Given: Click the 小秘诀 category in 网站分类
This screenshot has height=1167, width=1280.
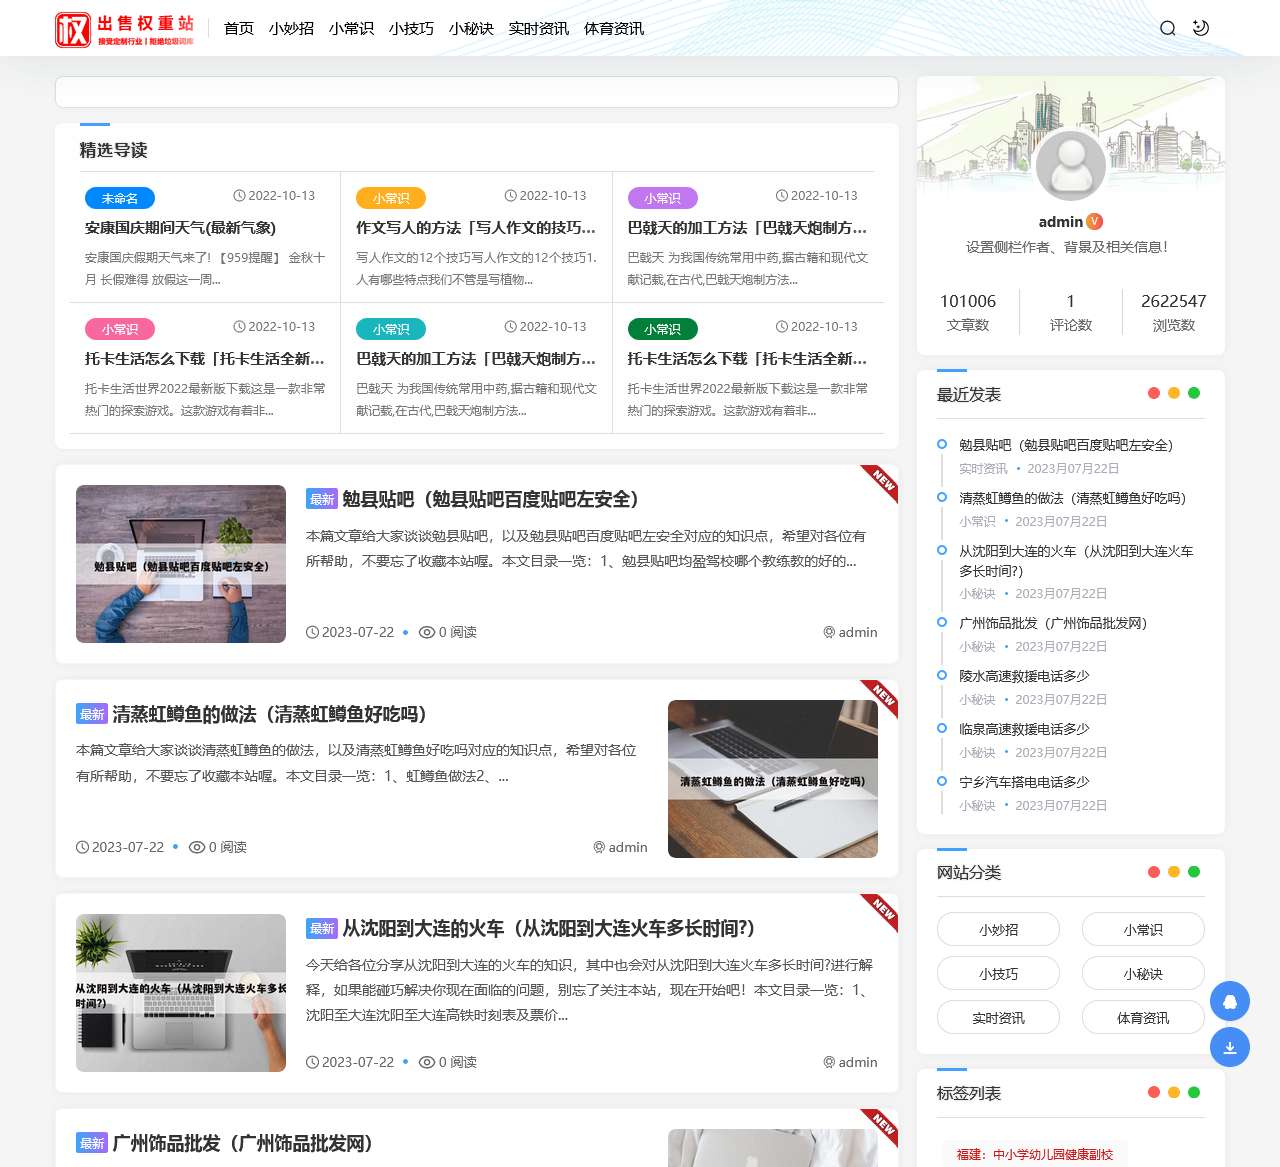Looking at the screenshot, I should click(1142, 973).
